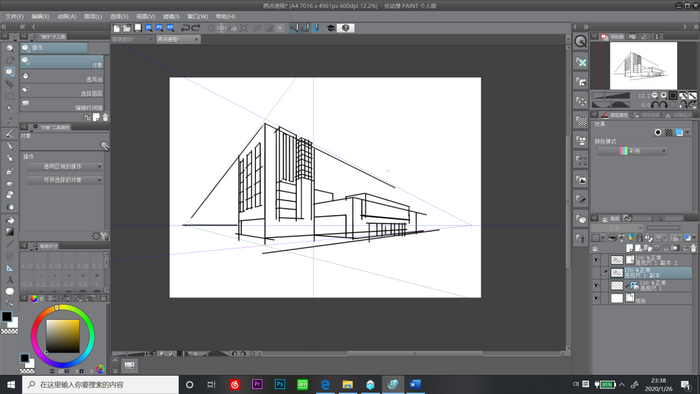This screenshot has height=394, width=700.
Task: Click the trash icon in Layers panel
Action: click(693, 248)
